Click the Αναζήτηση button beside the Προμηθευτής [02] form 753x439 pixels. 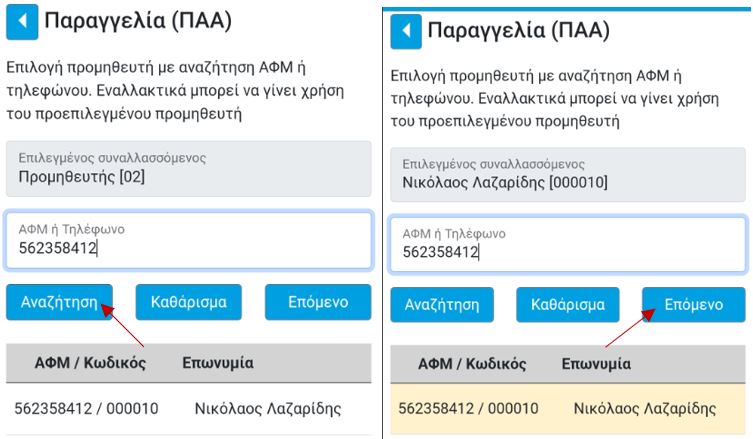pyautogui.click(x=59, y=302)
